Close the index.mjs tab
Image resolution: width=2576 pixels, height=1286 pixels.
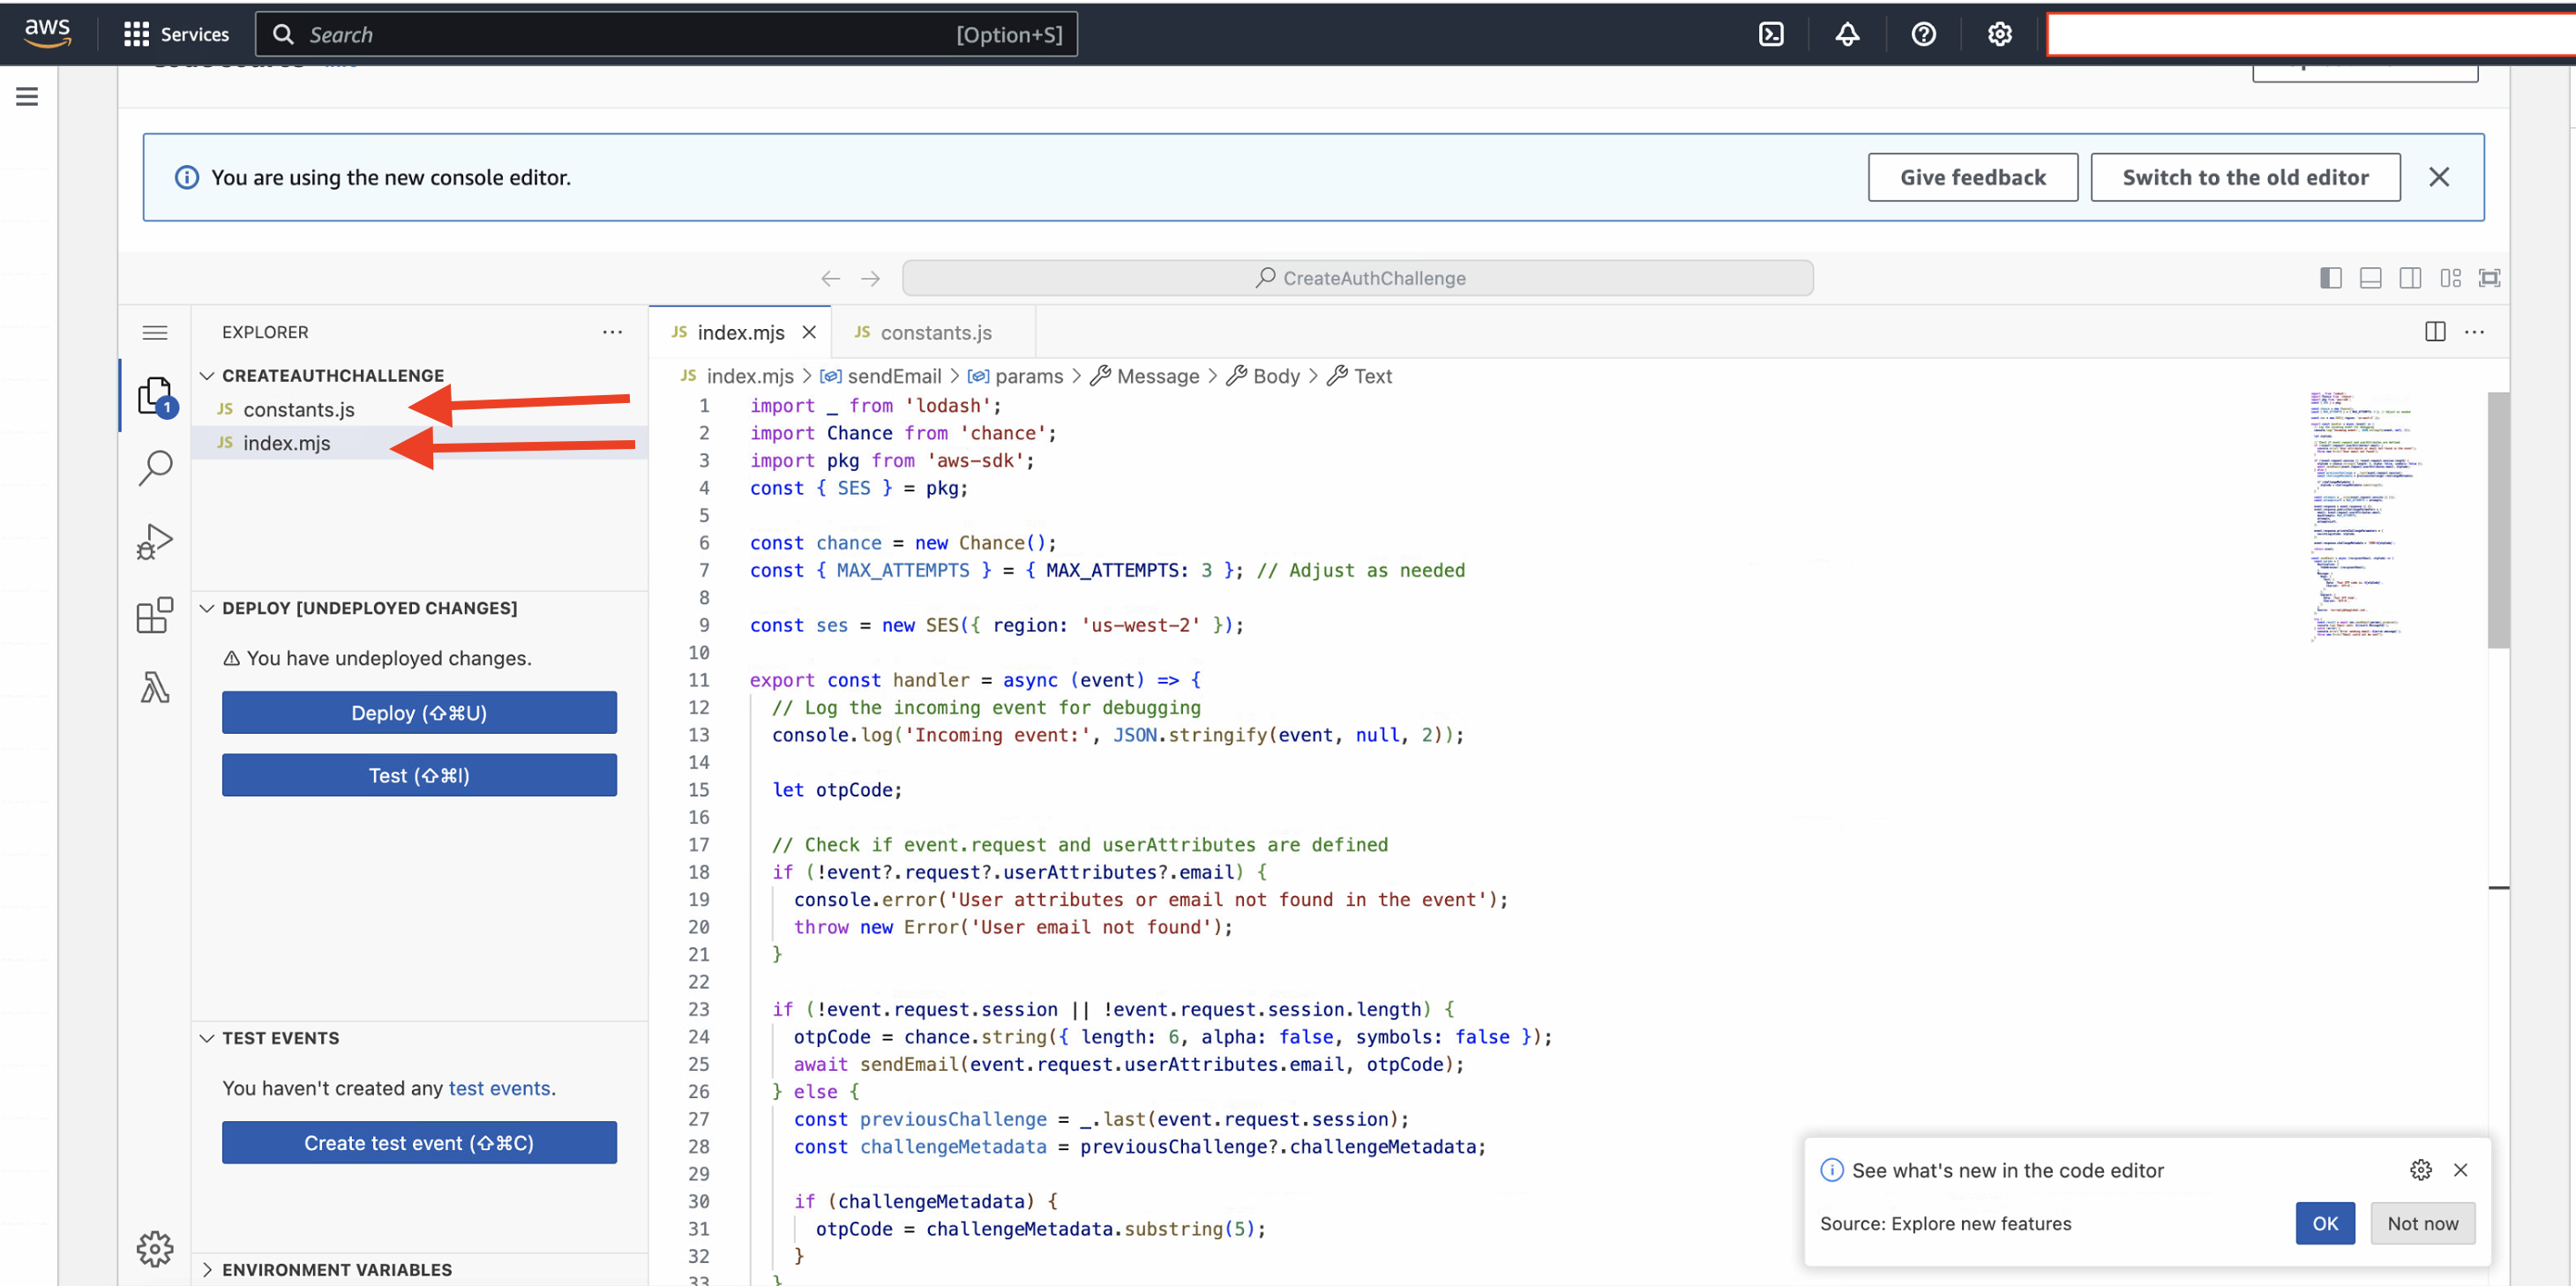809,332
